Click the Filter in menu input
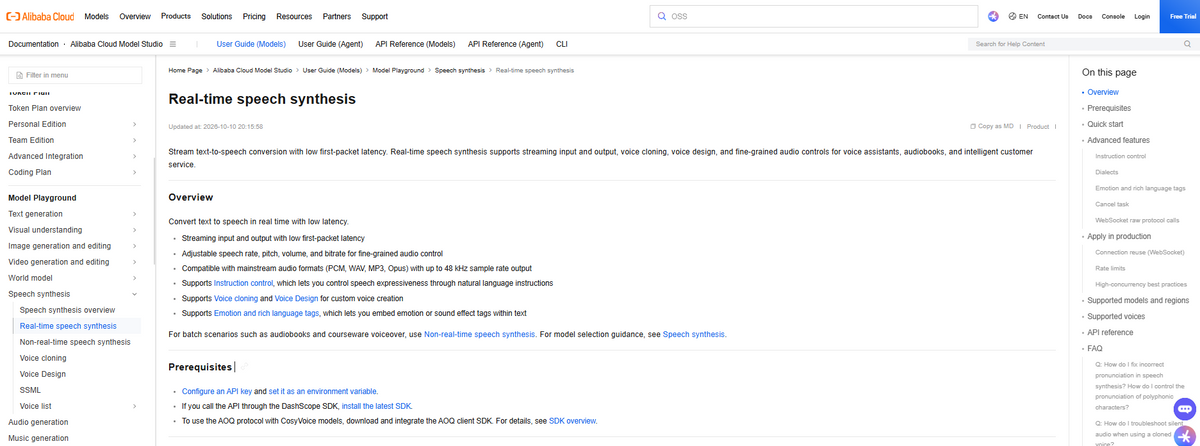The image size is (1200, 446). (75, 75)
